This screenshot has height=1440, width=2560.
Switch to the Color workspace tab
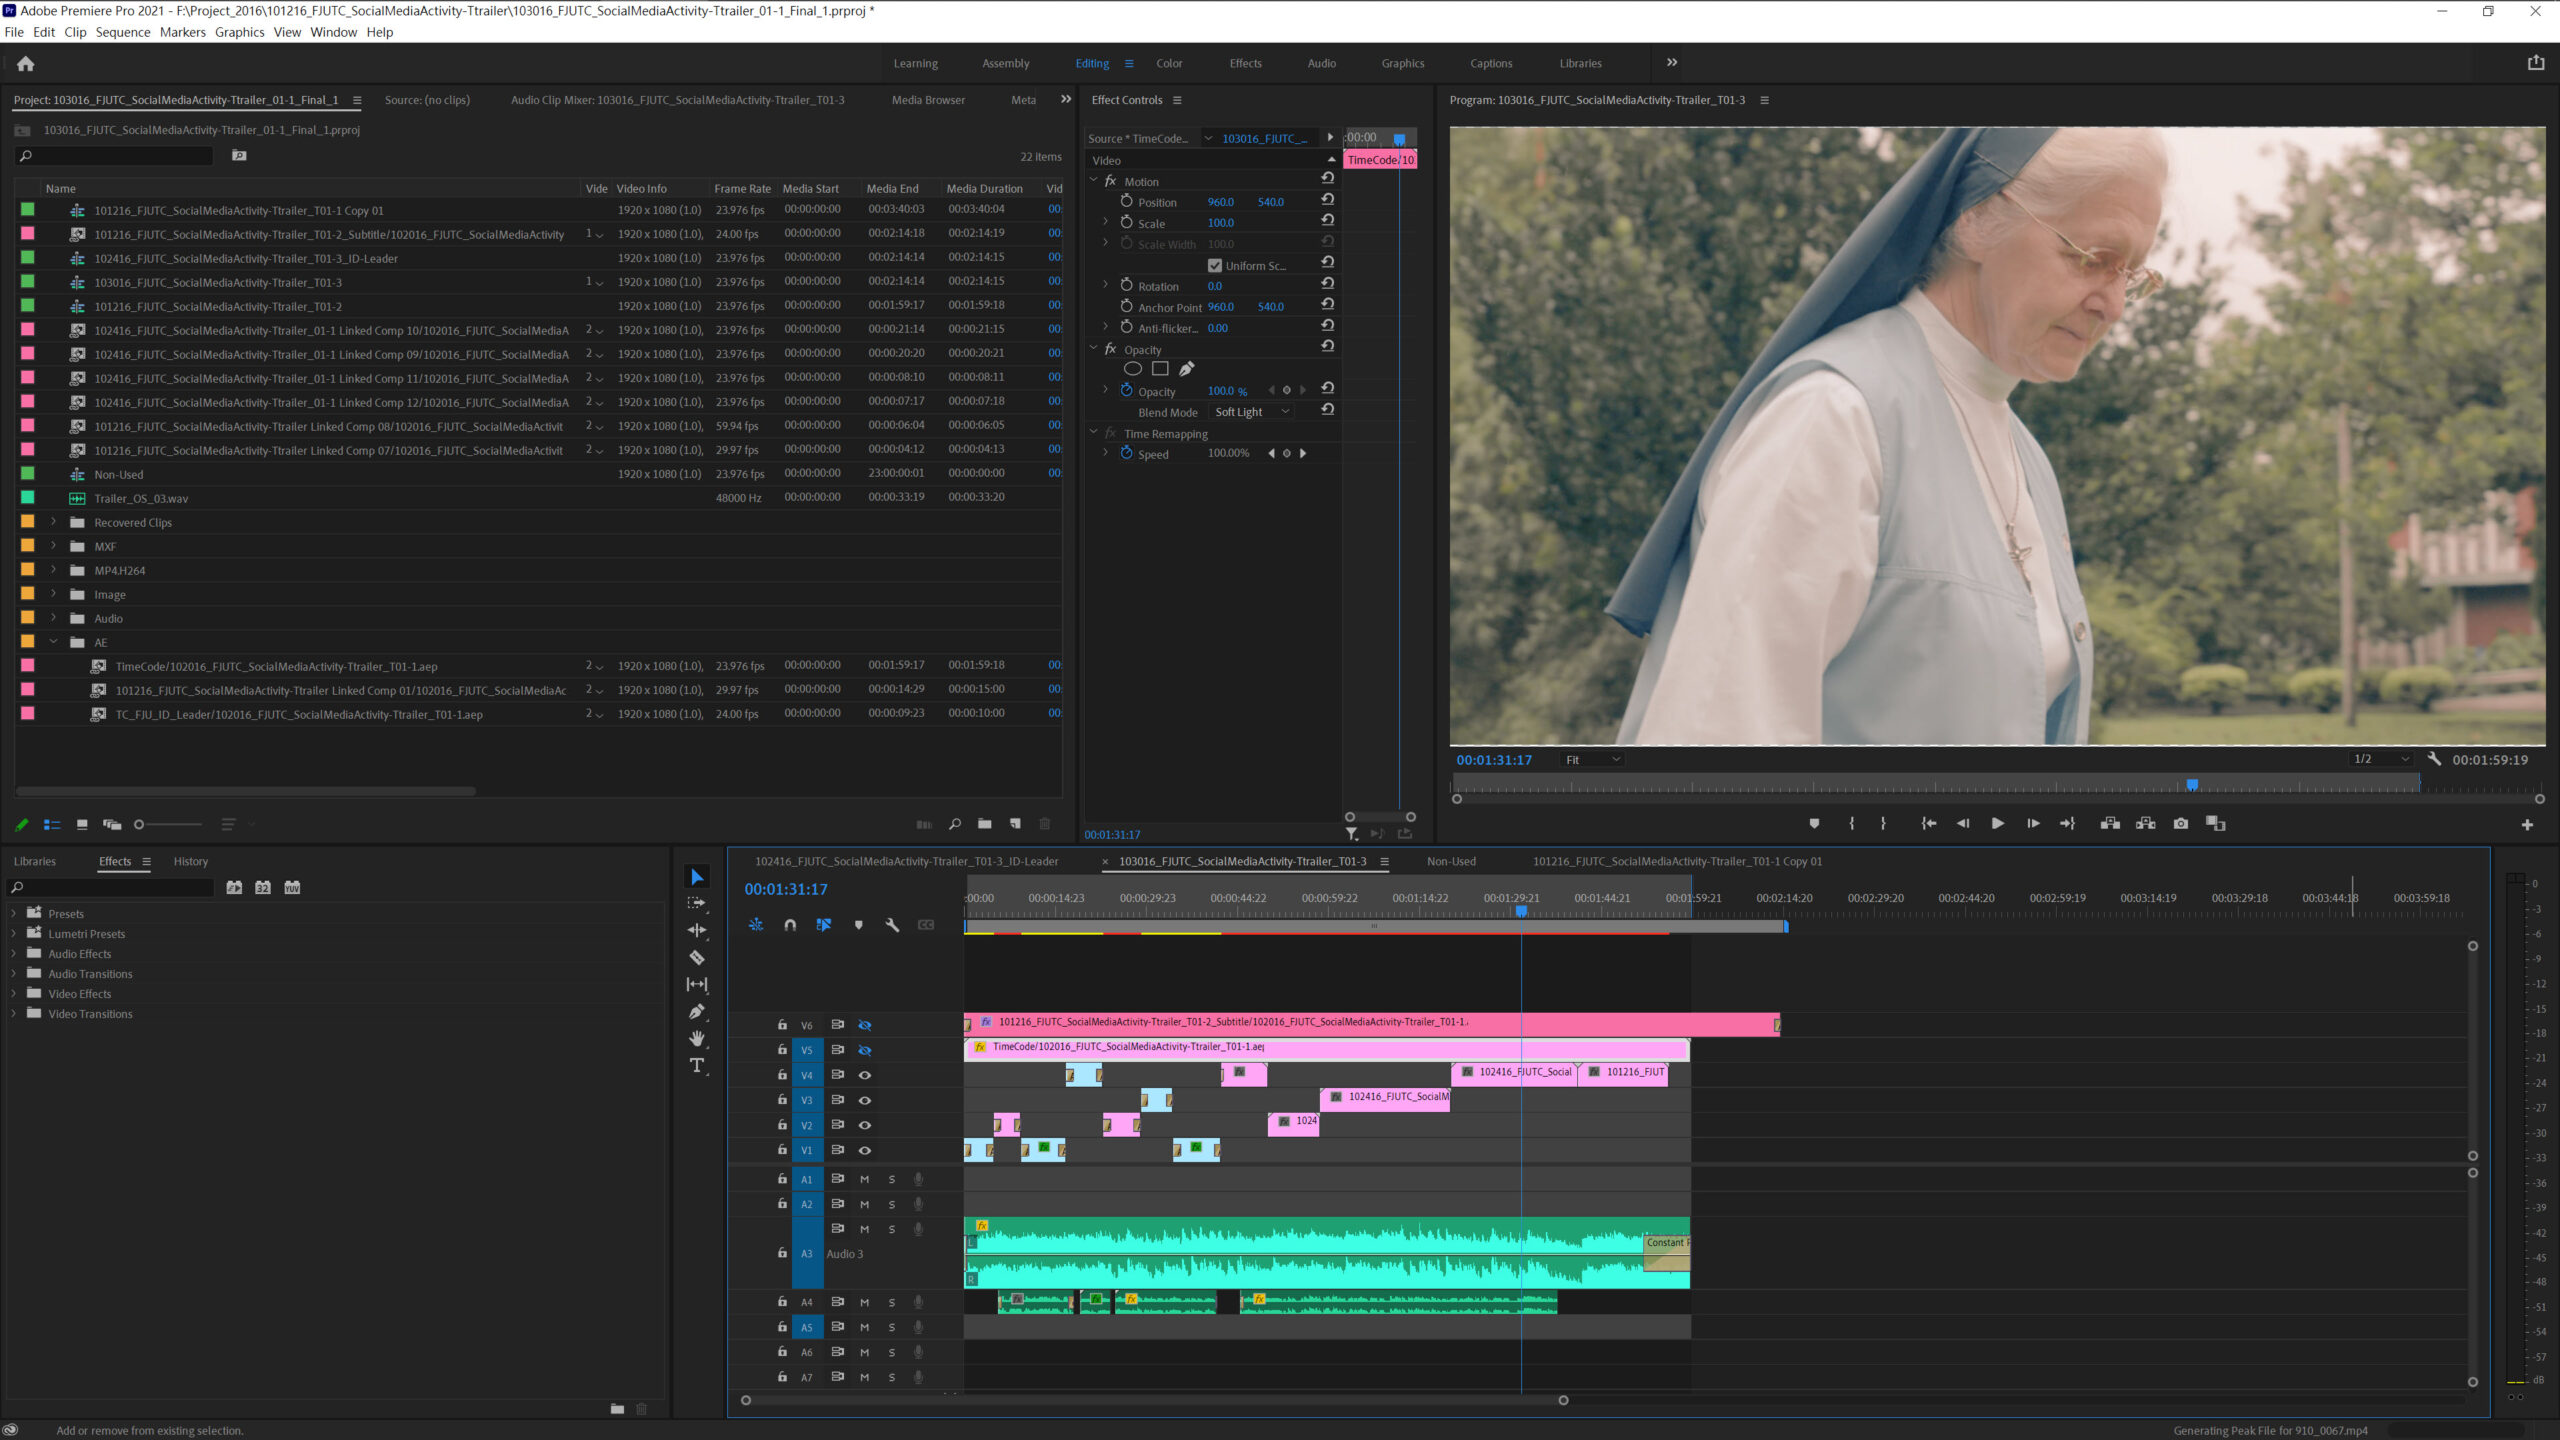(1169, 63)
